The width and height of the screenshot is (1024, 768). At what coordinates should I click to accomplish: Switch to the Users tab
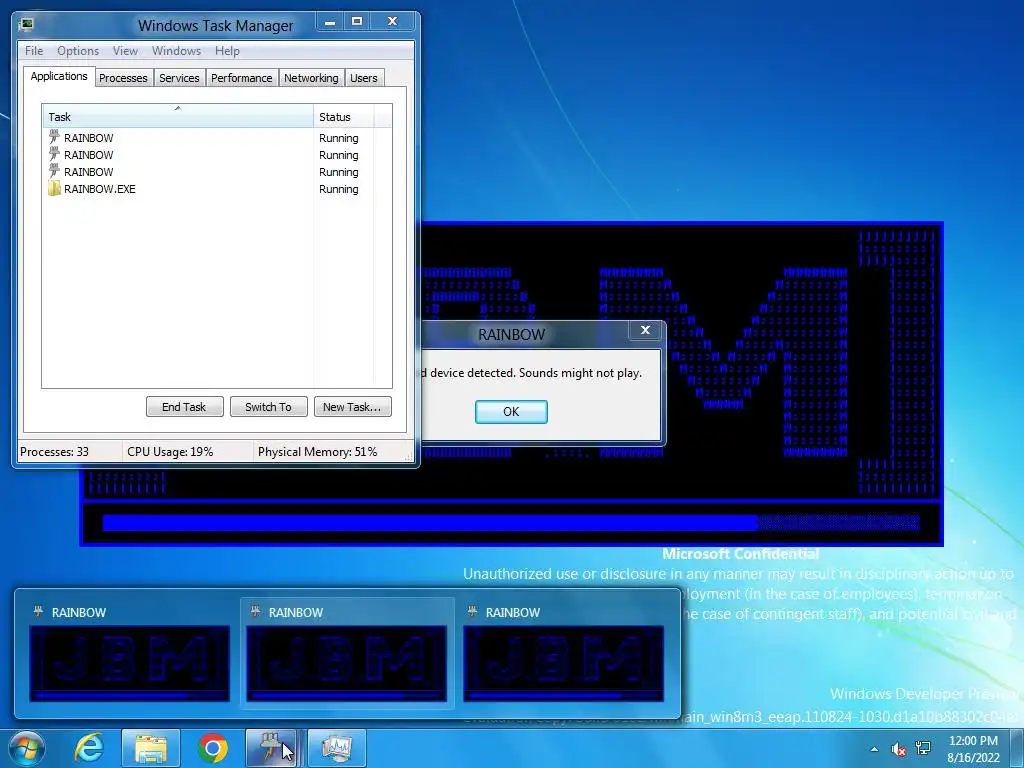[x=364, y=78]
